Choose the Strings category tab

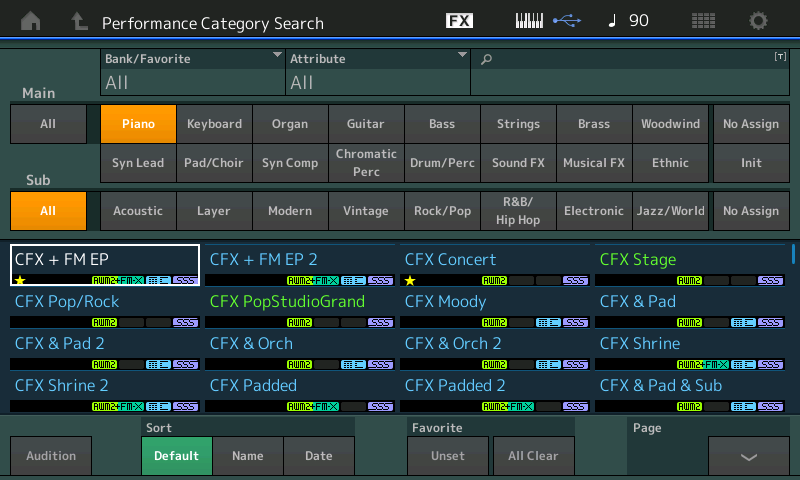tap(518, 124)
